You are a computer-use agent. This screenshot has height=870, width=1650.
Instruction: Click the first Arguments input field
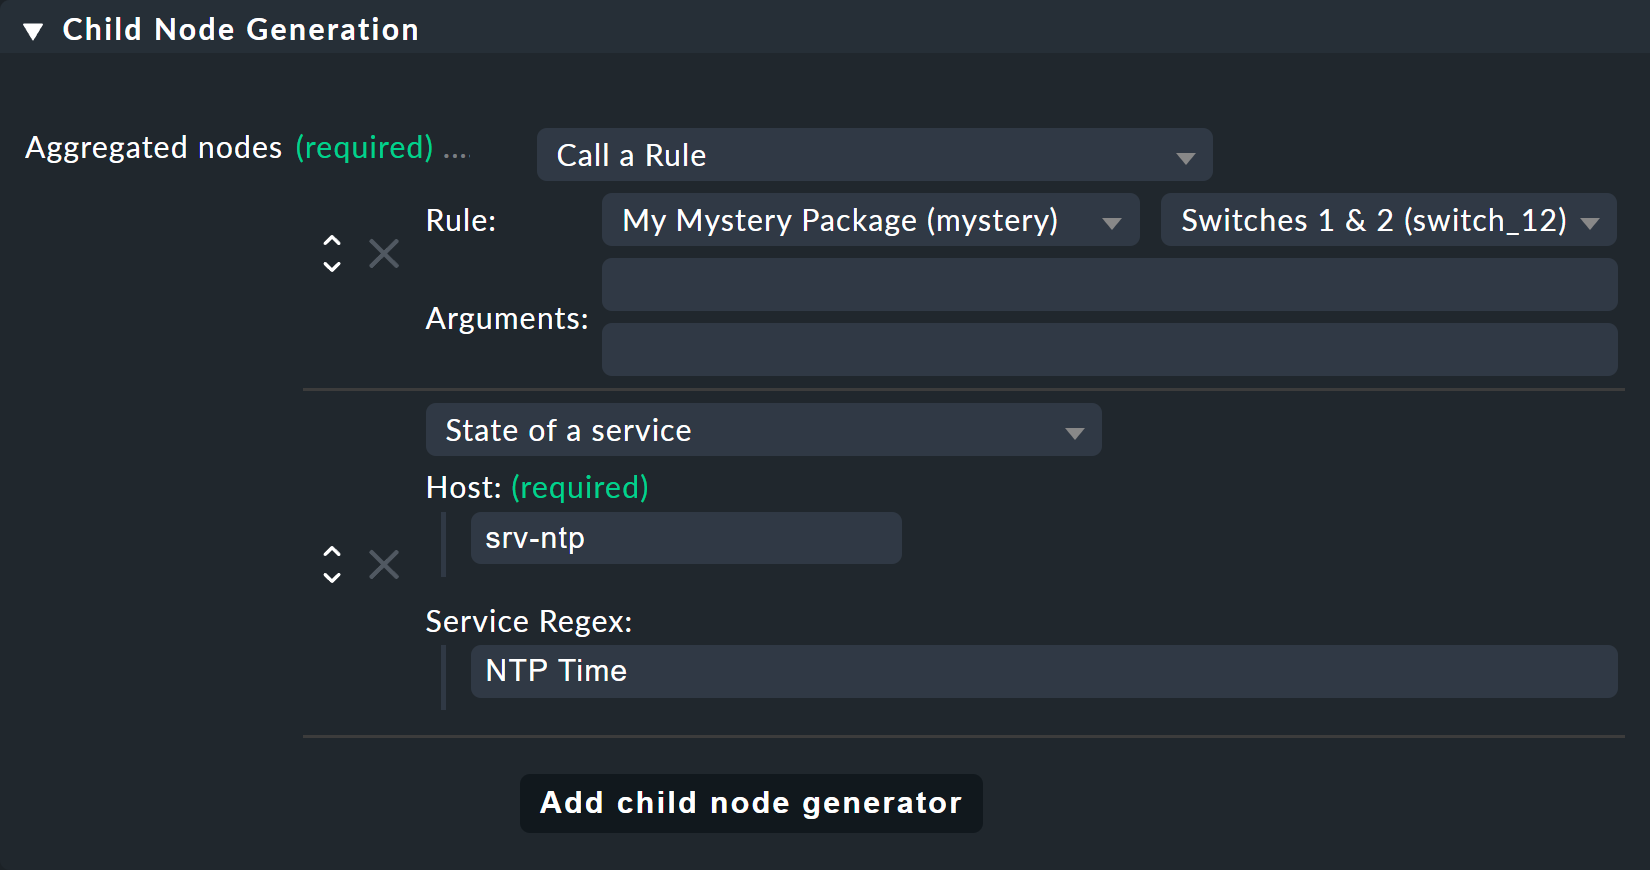[1109, 285]
